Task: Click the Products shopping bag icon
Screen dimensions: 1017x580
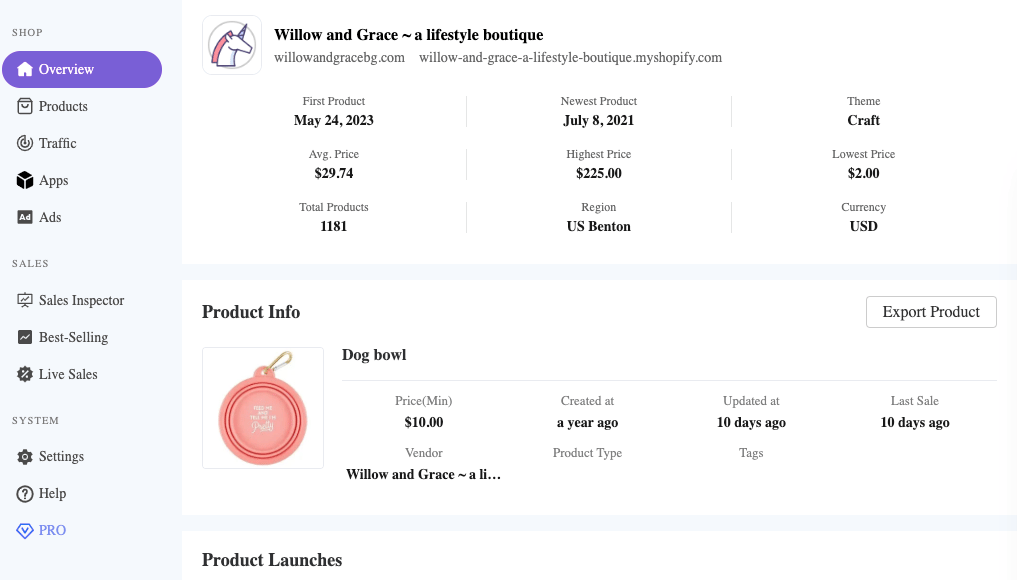Action: [x=25, y=106]
